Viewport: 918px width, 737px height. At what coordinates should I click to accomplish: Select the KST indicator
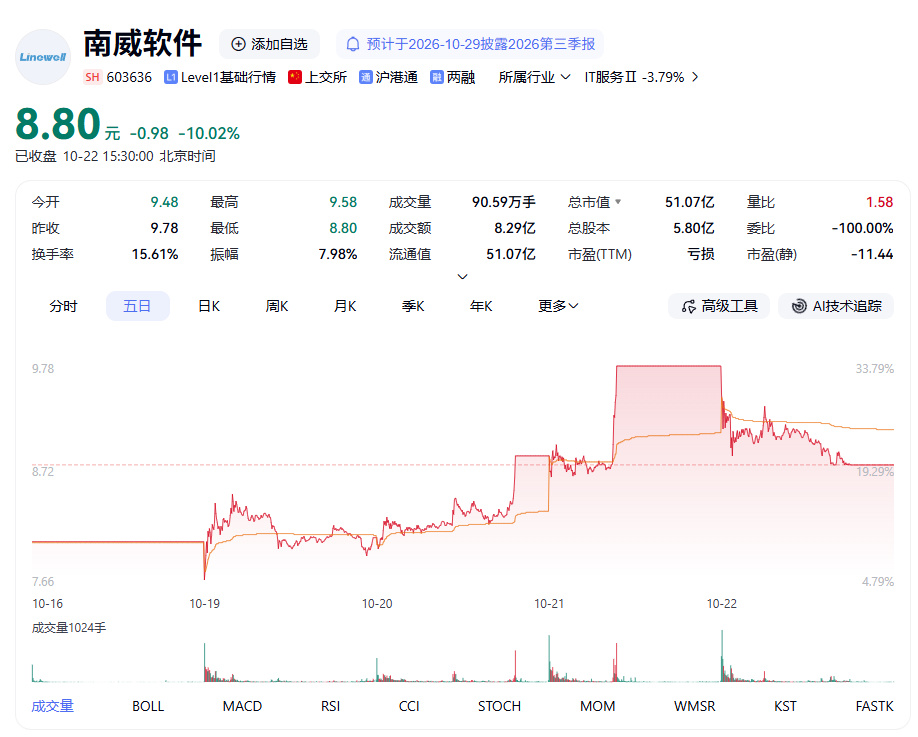(785, 706)
